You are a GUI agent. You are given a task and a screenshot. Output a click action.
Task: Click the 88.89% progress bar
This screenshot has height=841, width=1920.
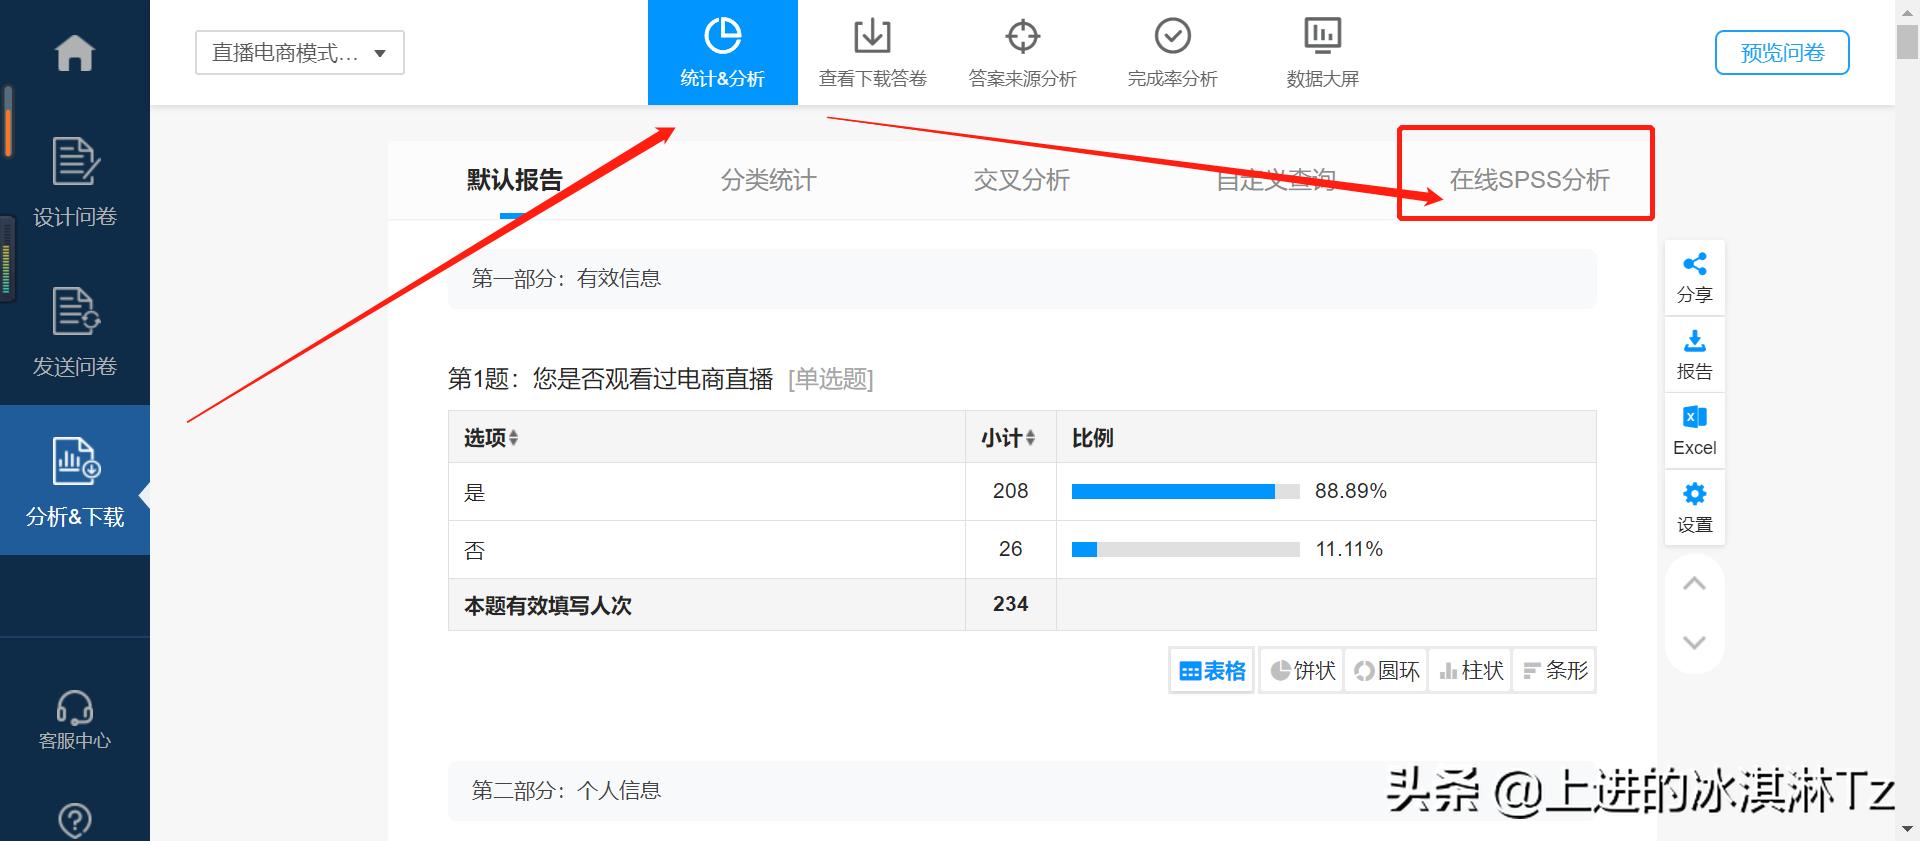(1186, 491)
